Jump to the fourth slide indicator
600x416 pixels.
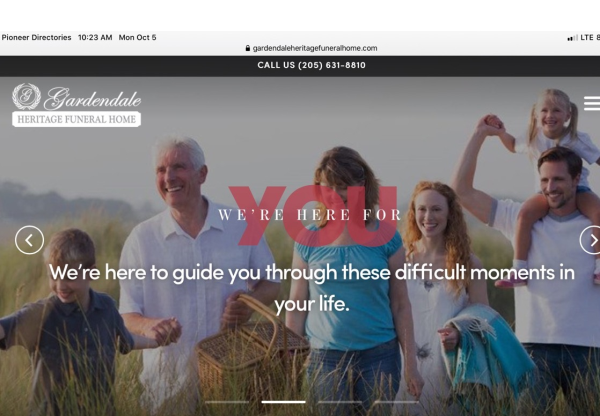[x=396, y=402]
